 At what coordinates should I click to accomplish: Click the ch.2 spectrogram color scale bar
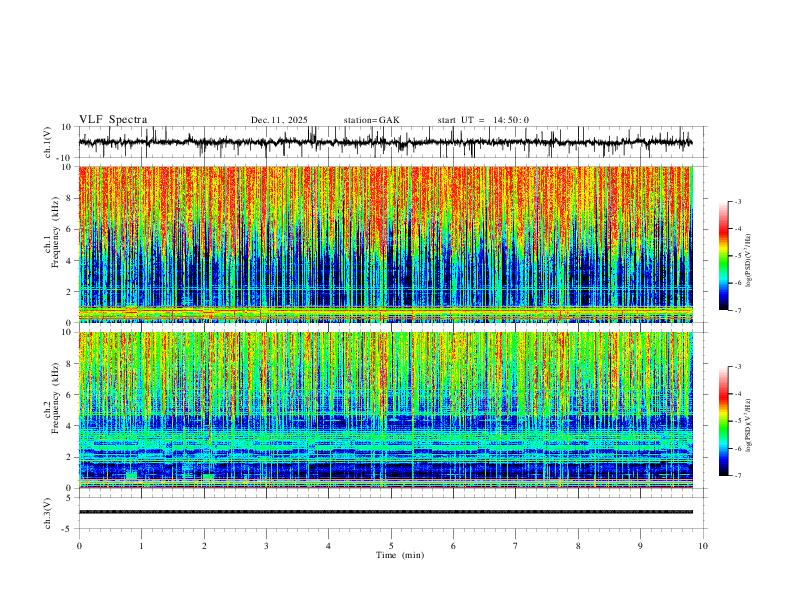[x=723, y=421]
